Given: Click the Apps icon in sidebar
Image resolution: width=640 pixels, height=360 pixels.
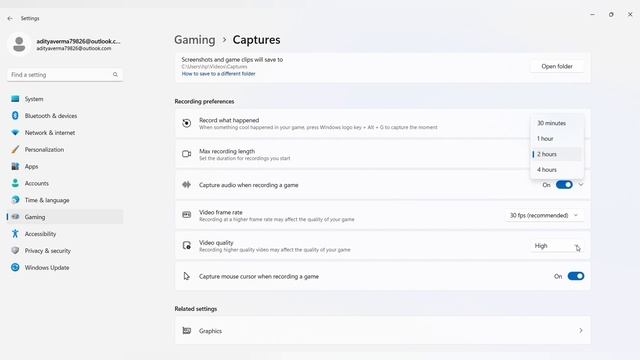Looking at the screenshot, I should 15,166.
